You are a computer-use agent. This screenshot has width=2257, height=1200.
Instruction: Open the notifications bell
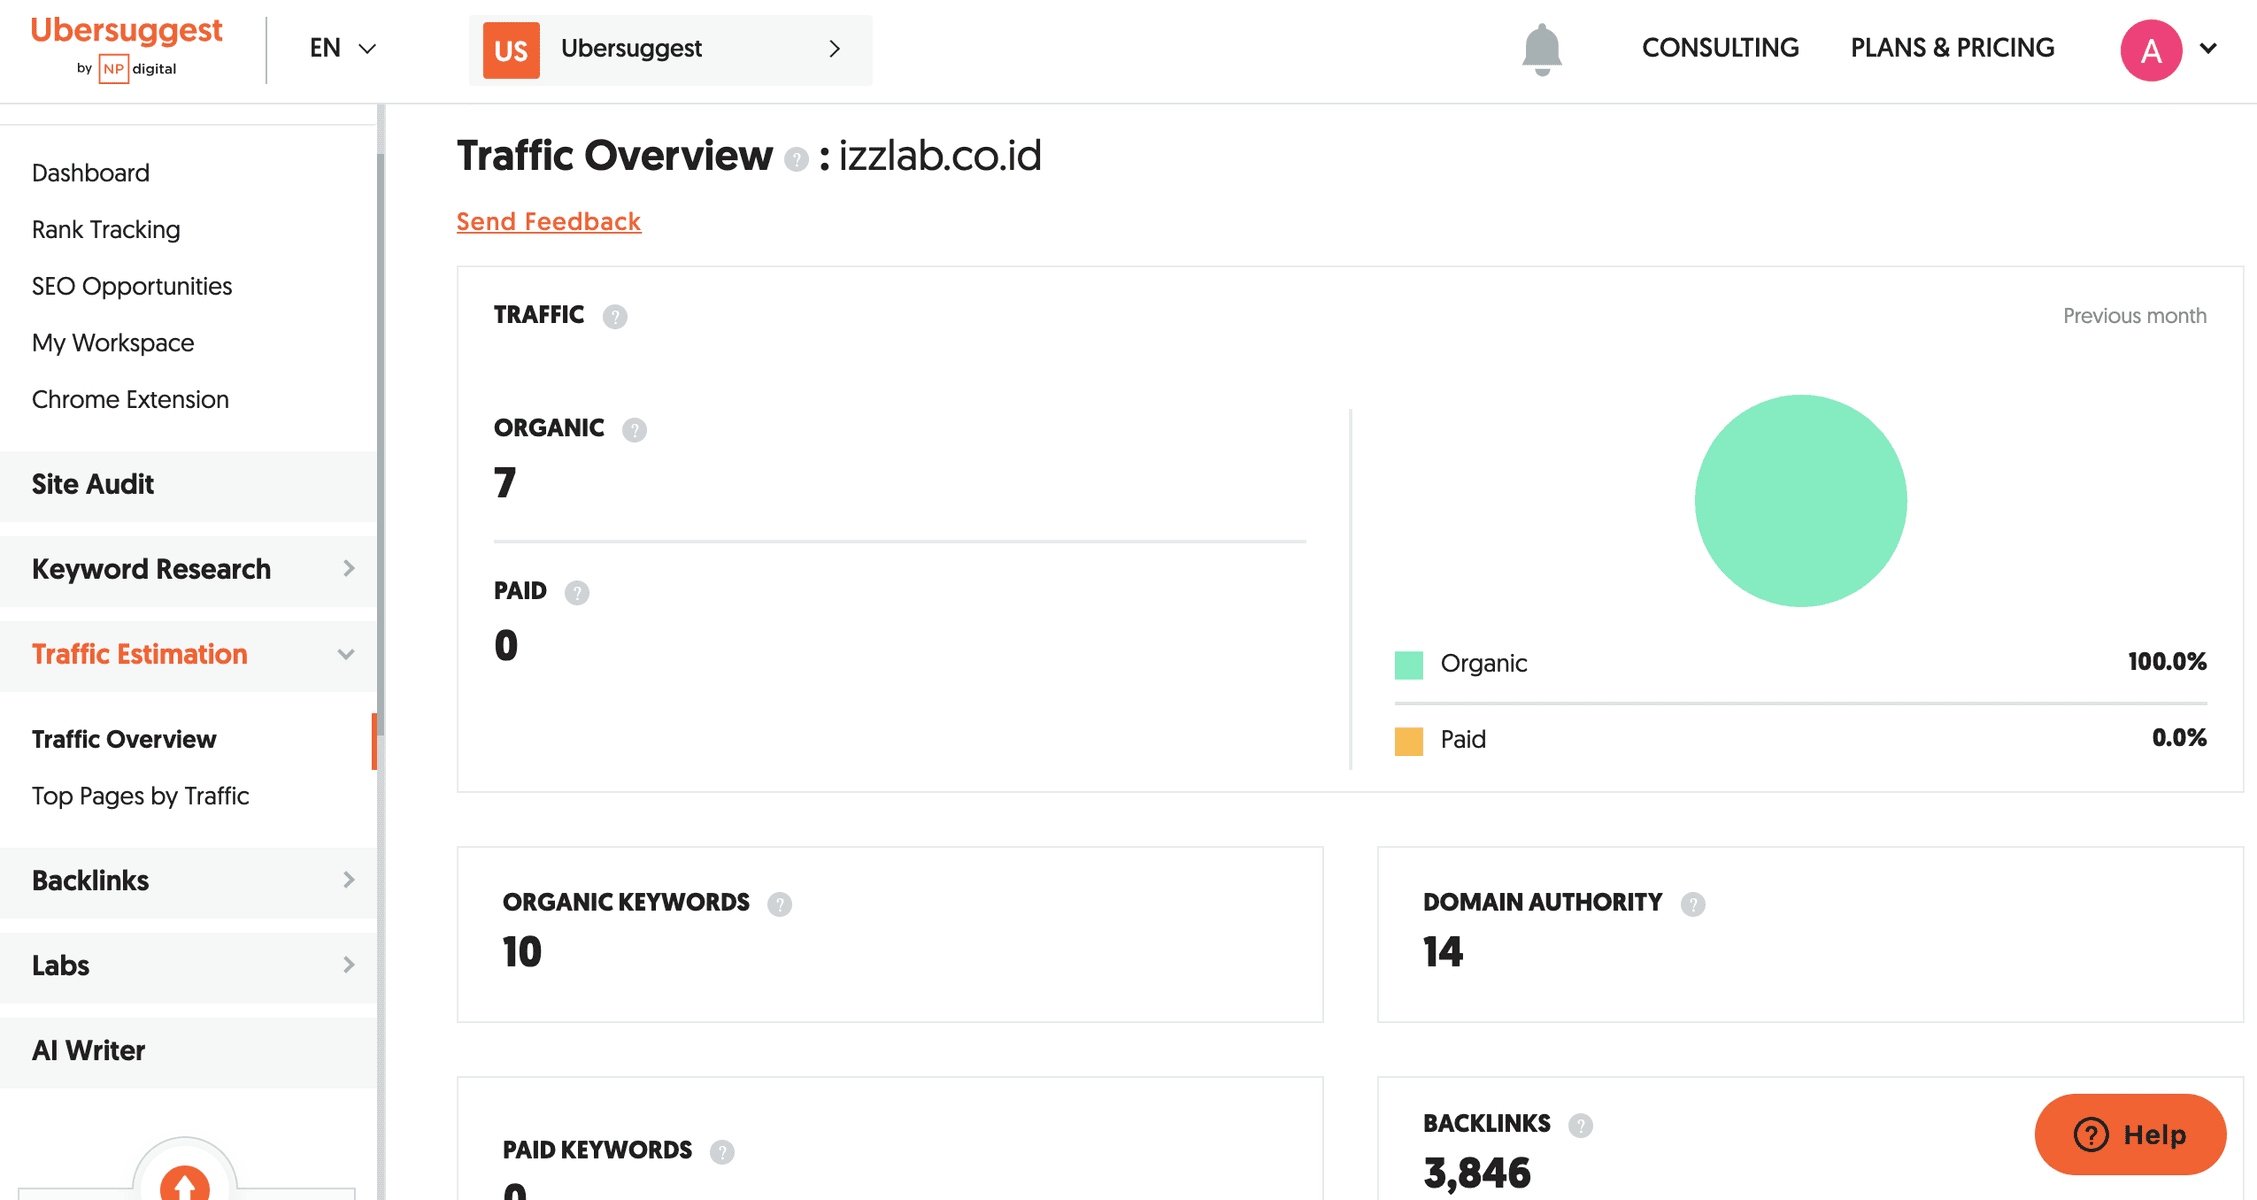(x=1541, y=49)
